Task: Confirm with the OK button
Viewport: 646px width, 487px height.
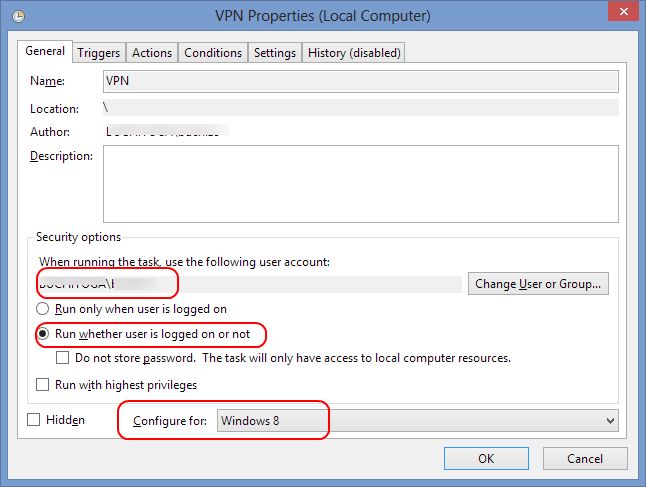Action: pyautogui.click(x=486, y=459)
